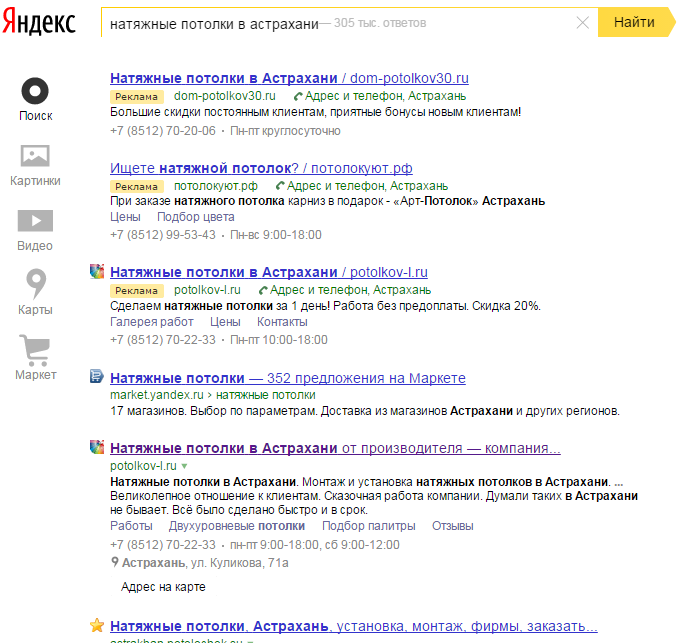Screen dimensions: 681x643
Task: Click favicon of от производителя result
Action: click(x=97, y=447)
